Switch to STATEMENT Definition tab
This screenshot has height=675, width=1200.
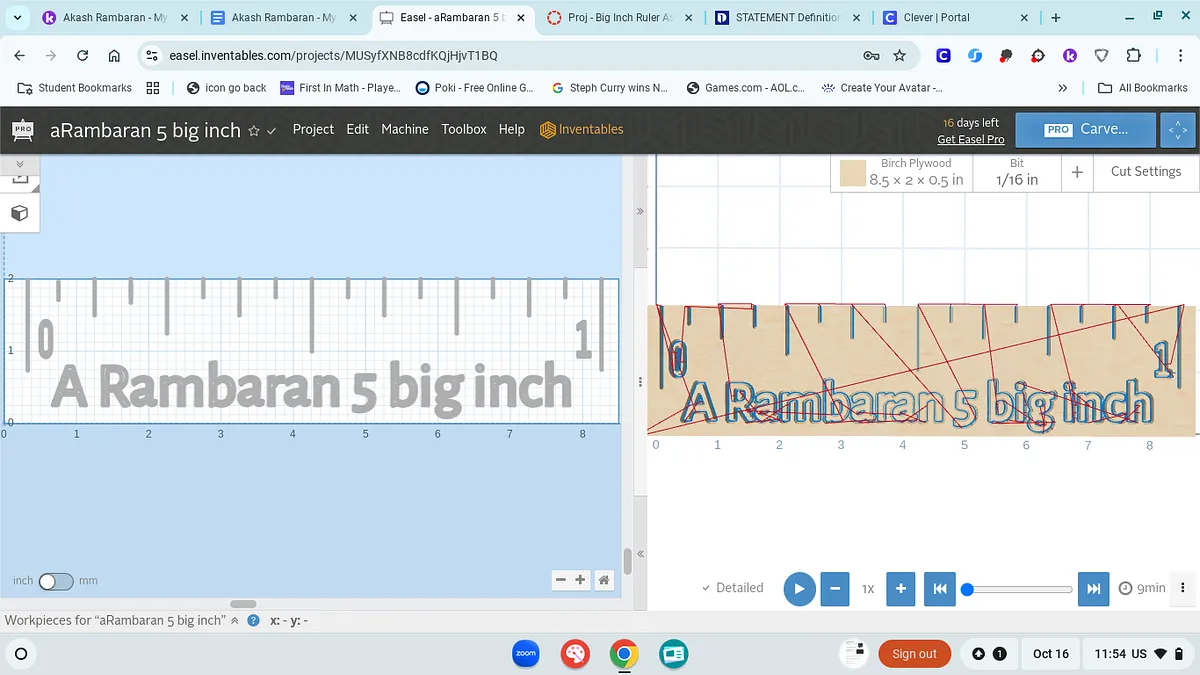(x=787, y=18)
